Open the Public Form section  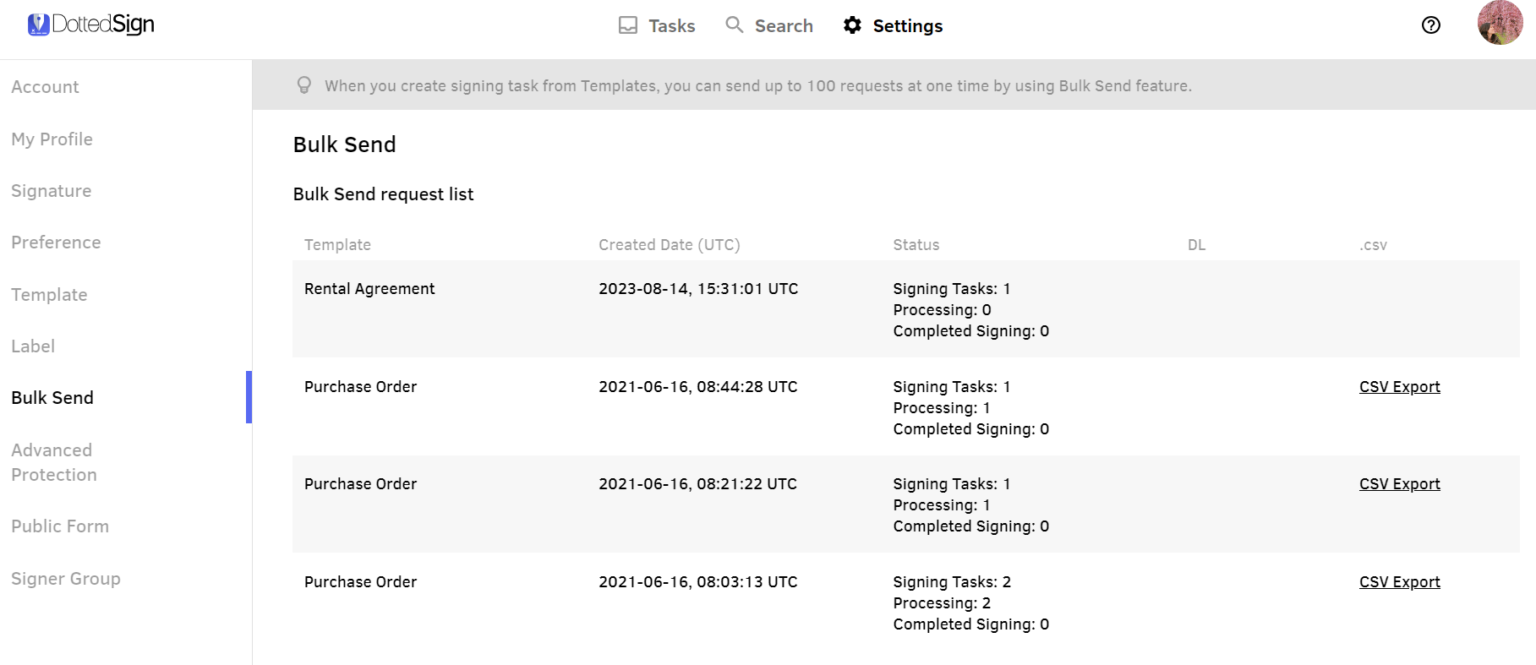60,526
